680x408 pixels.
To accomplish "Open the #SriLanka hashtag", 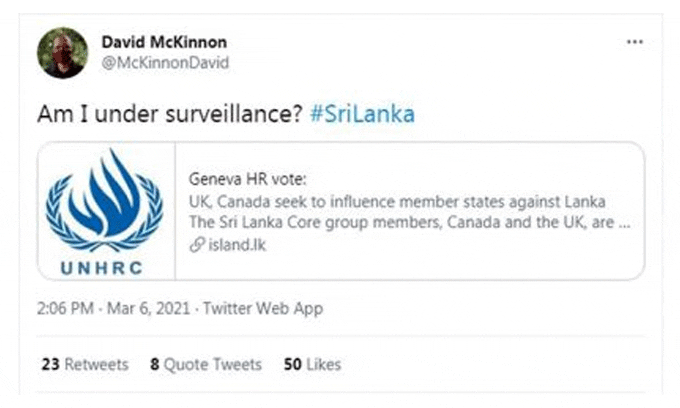I will point(361,114).
